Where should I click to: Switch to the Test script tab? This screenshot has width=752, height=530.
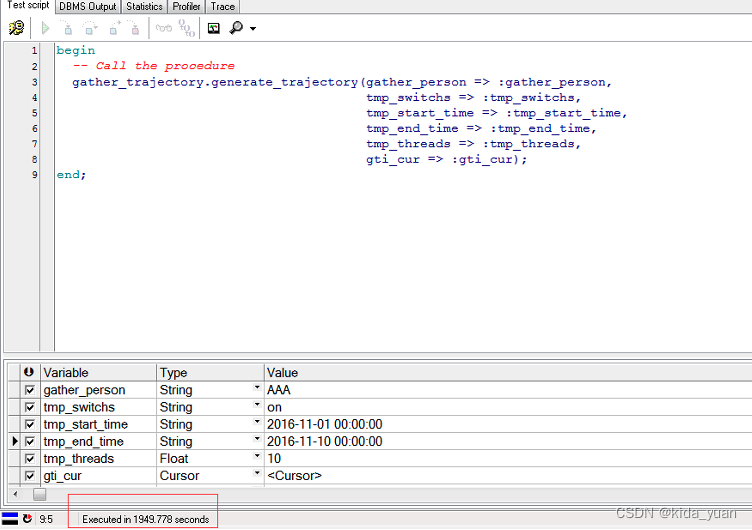(x=28, y=5)
